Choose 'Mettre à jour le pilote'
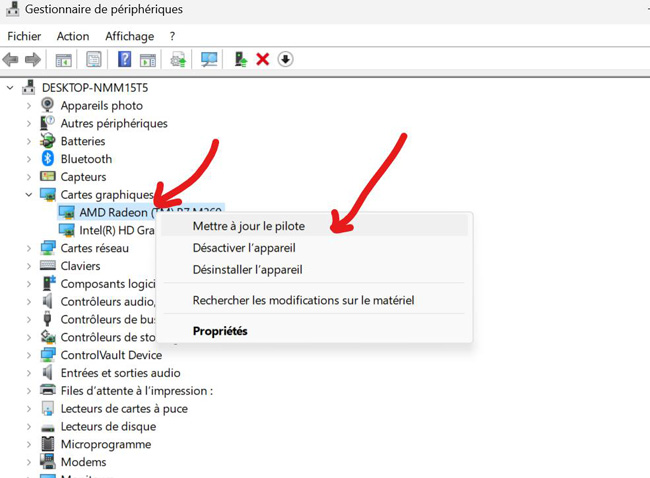The image size is (650, 478). tap(249, 226)
